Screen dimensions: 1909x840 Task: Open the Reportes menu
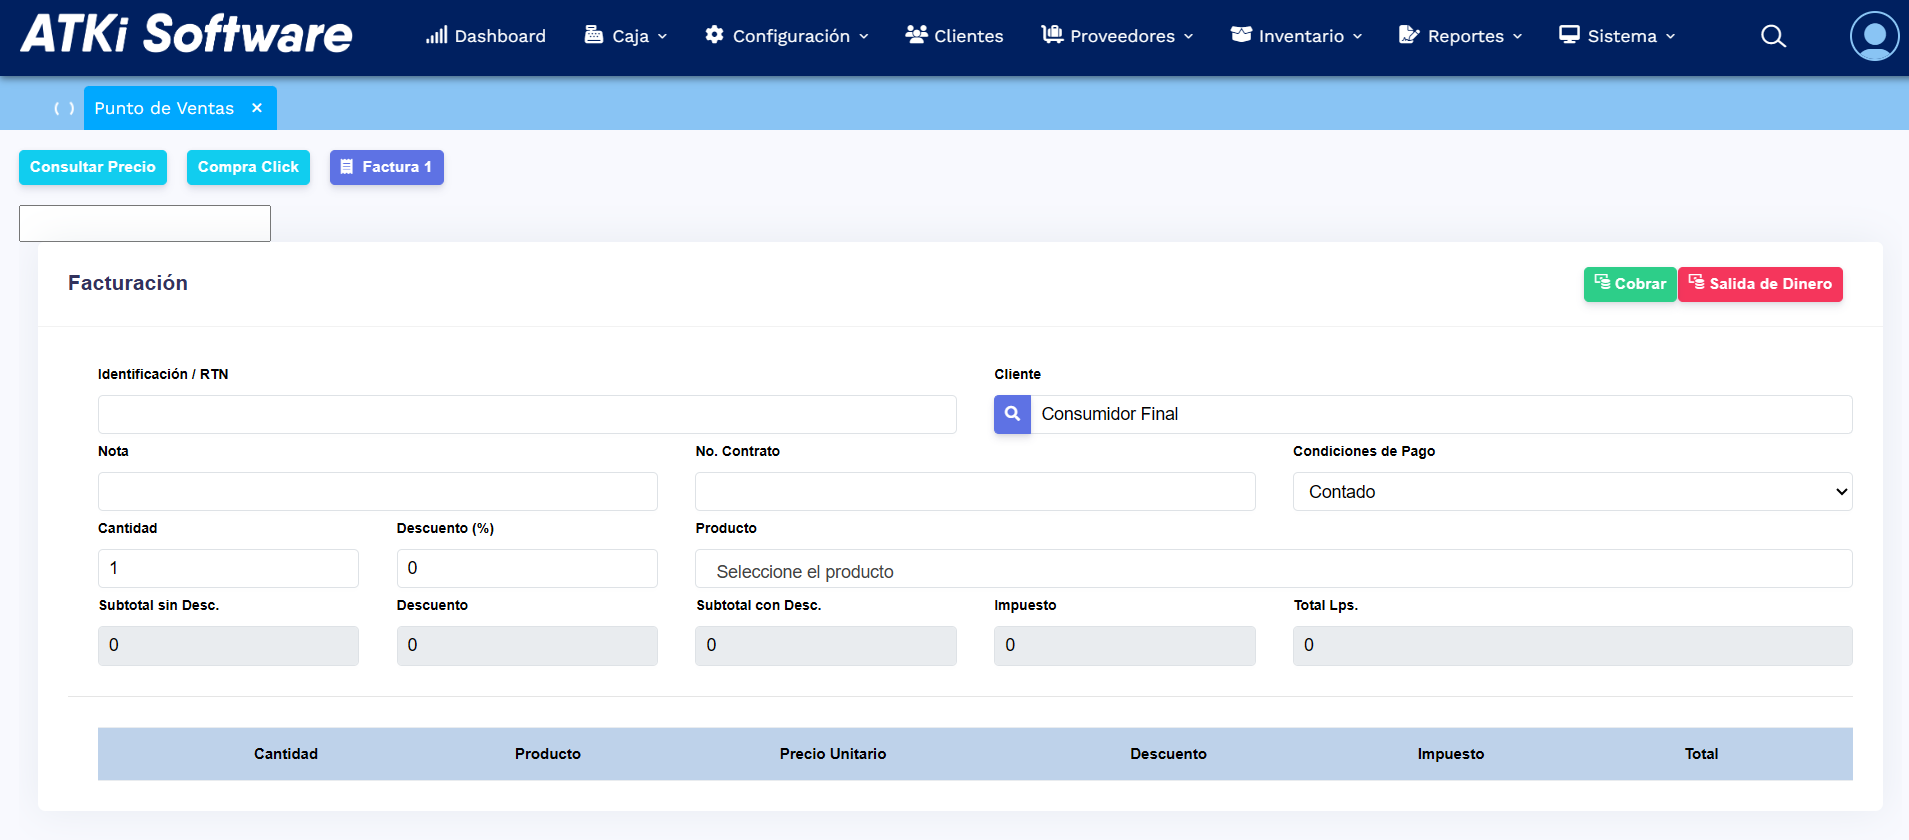1460,36
